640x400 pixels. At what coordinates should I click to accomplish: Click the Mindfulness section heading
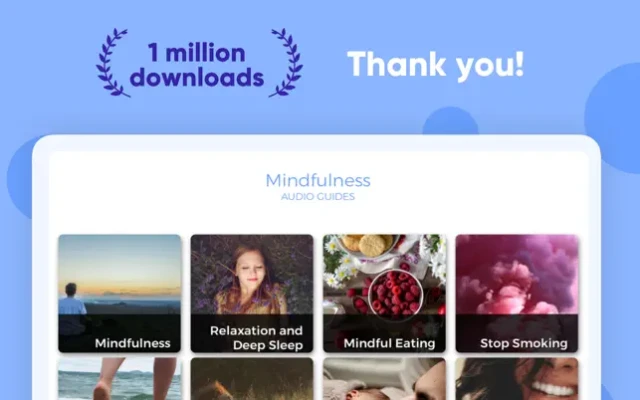point(318,180)
